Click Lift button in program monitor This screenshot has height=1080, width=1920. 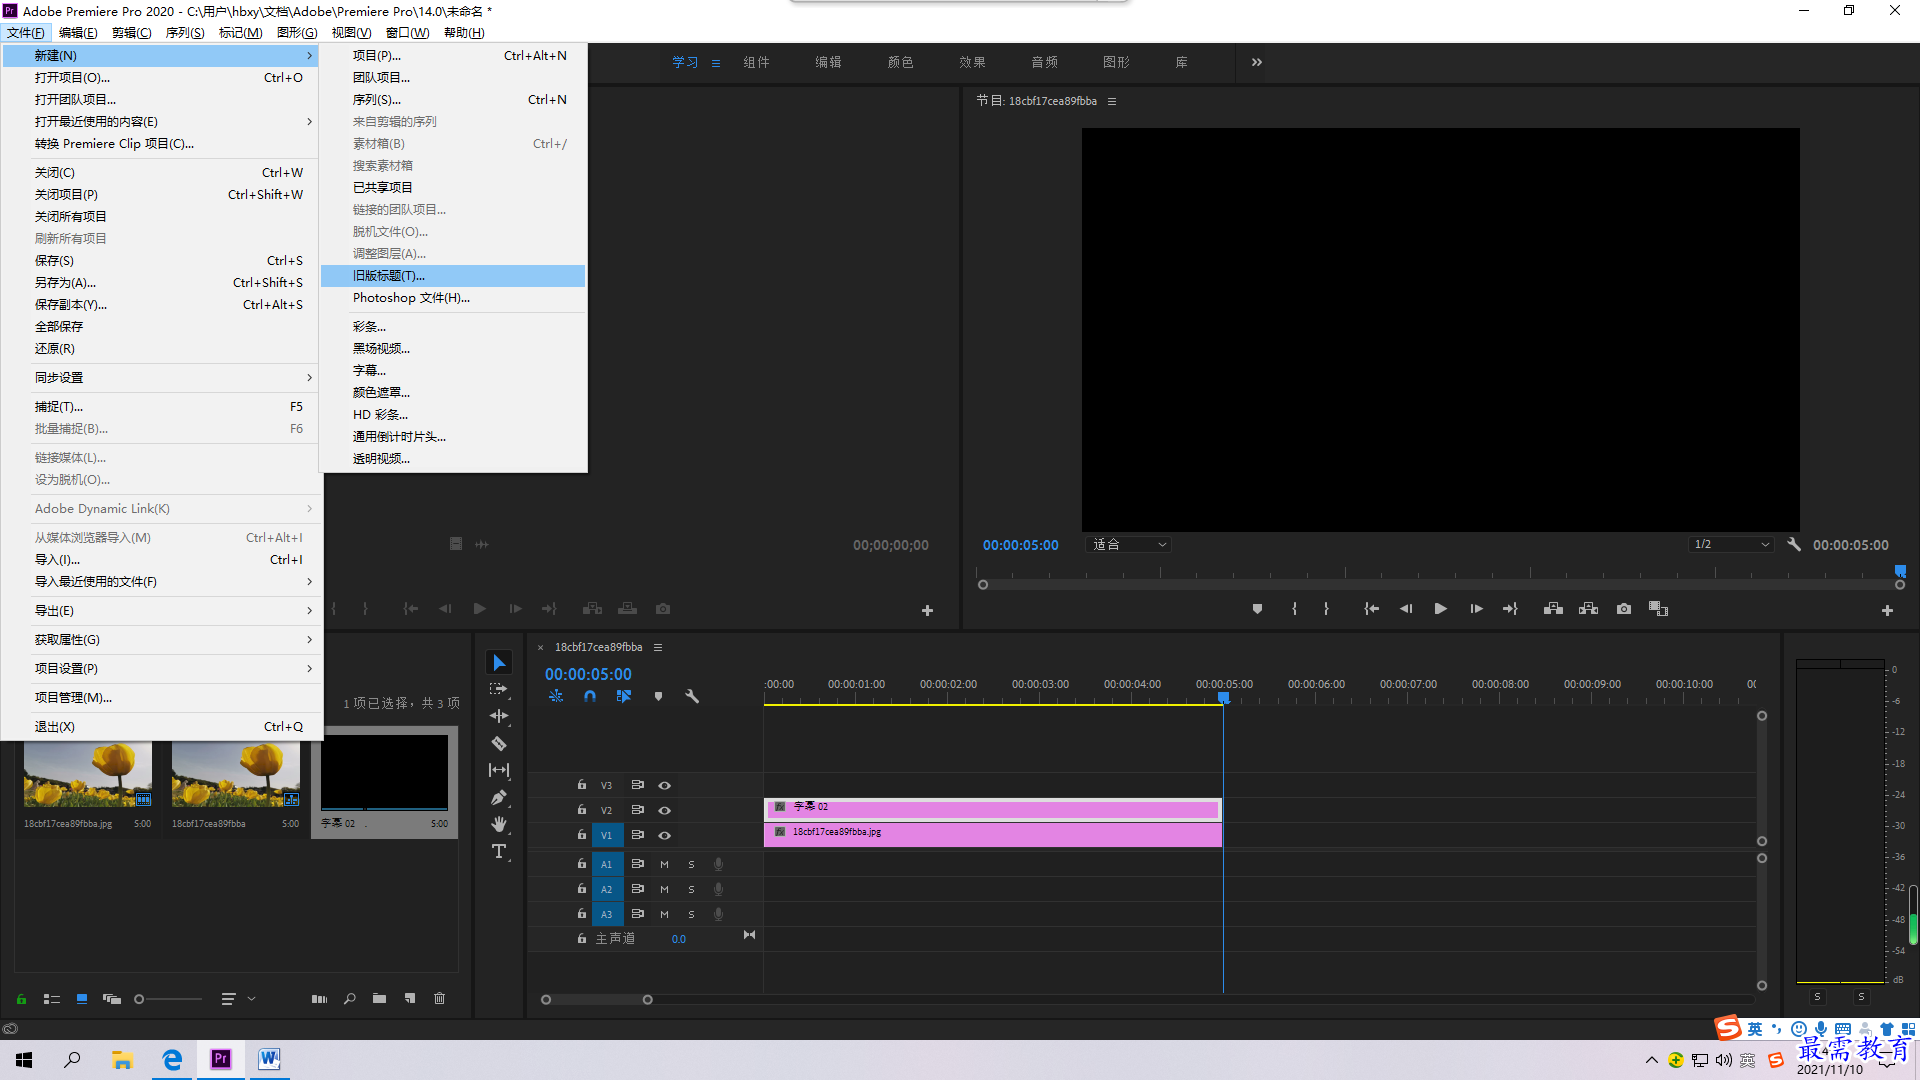click(x=1553, y=609)
